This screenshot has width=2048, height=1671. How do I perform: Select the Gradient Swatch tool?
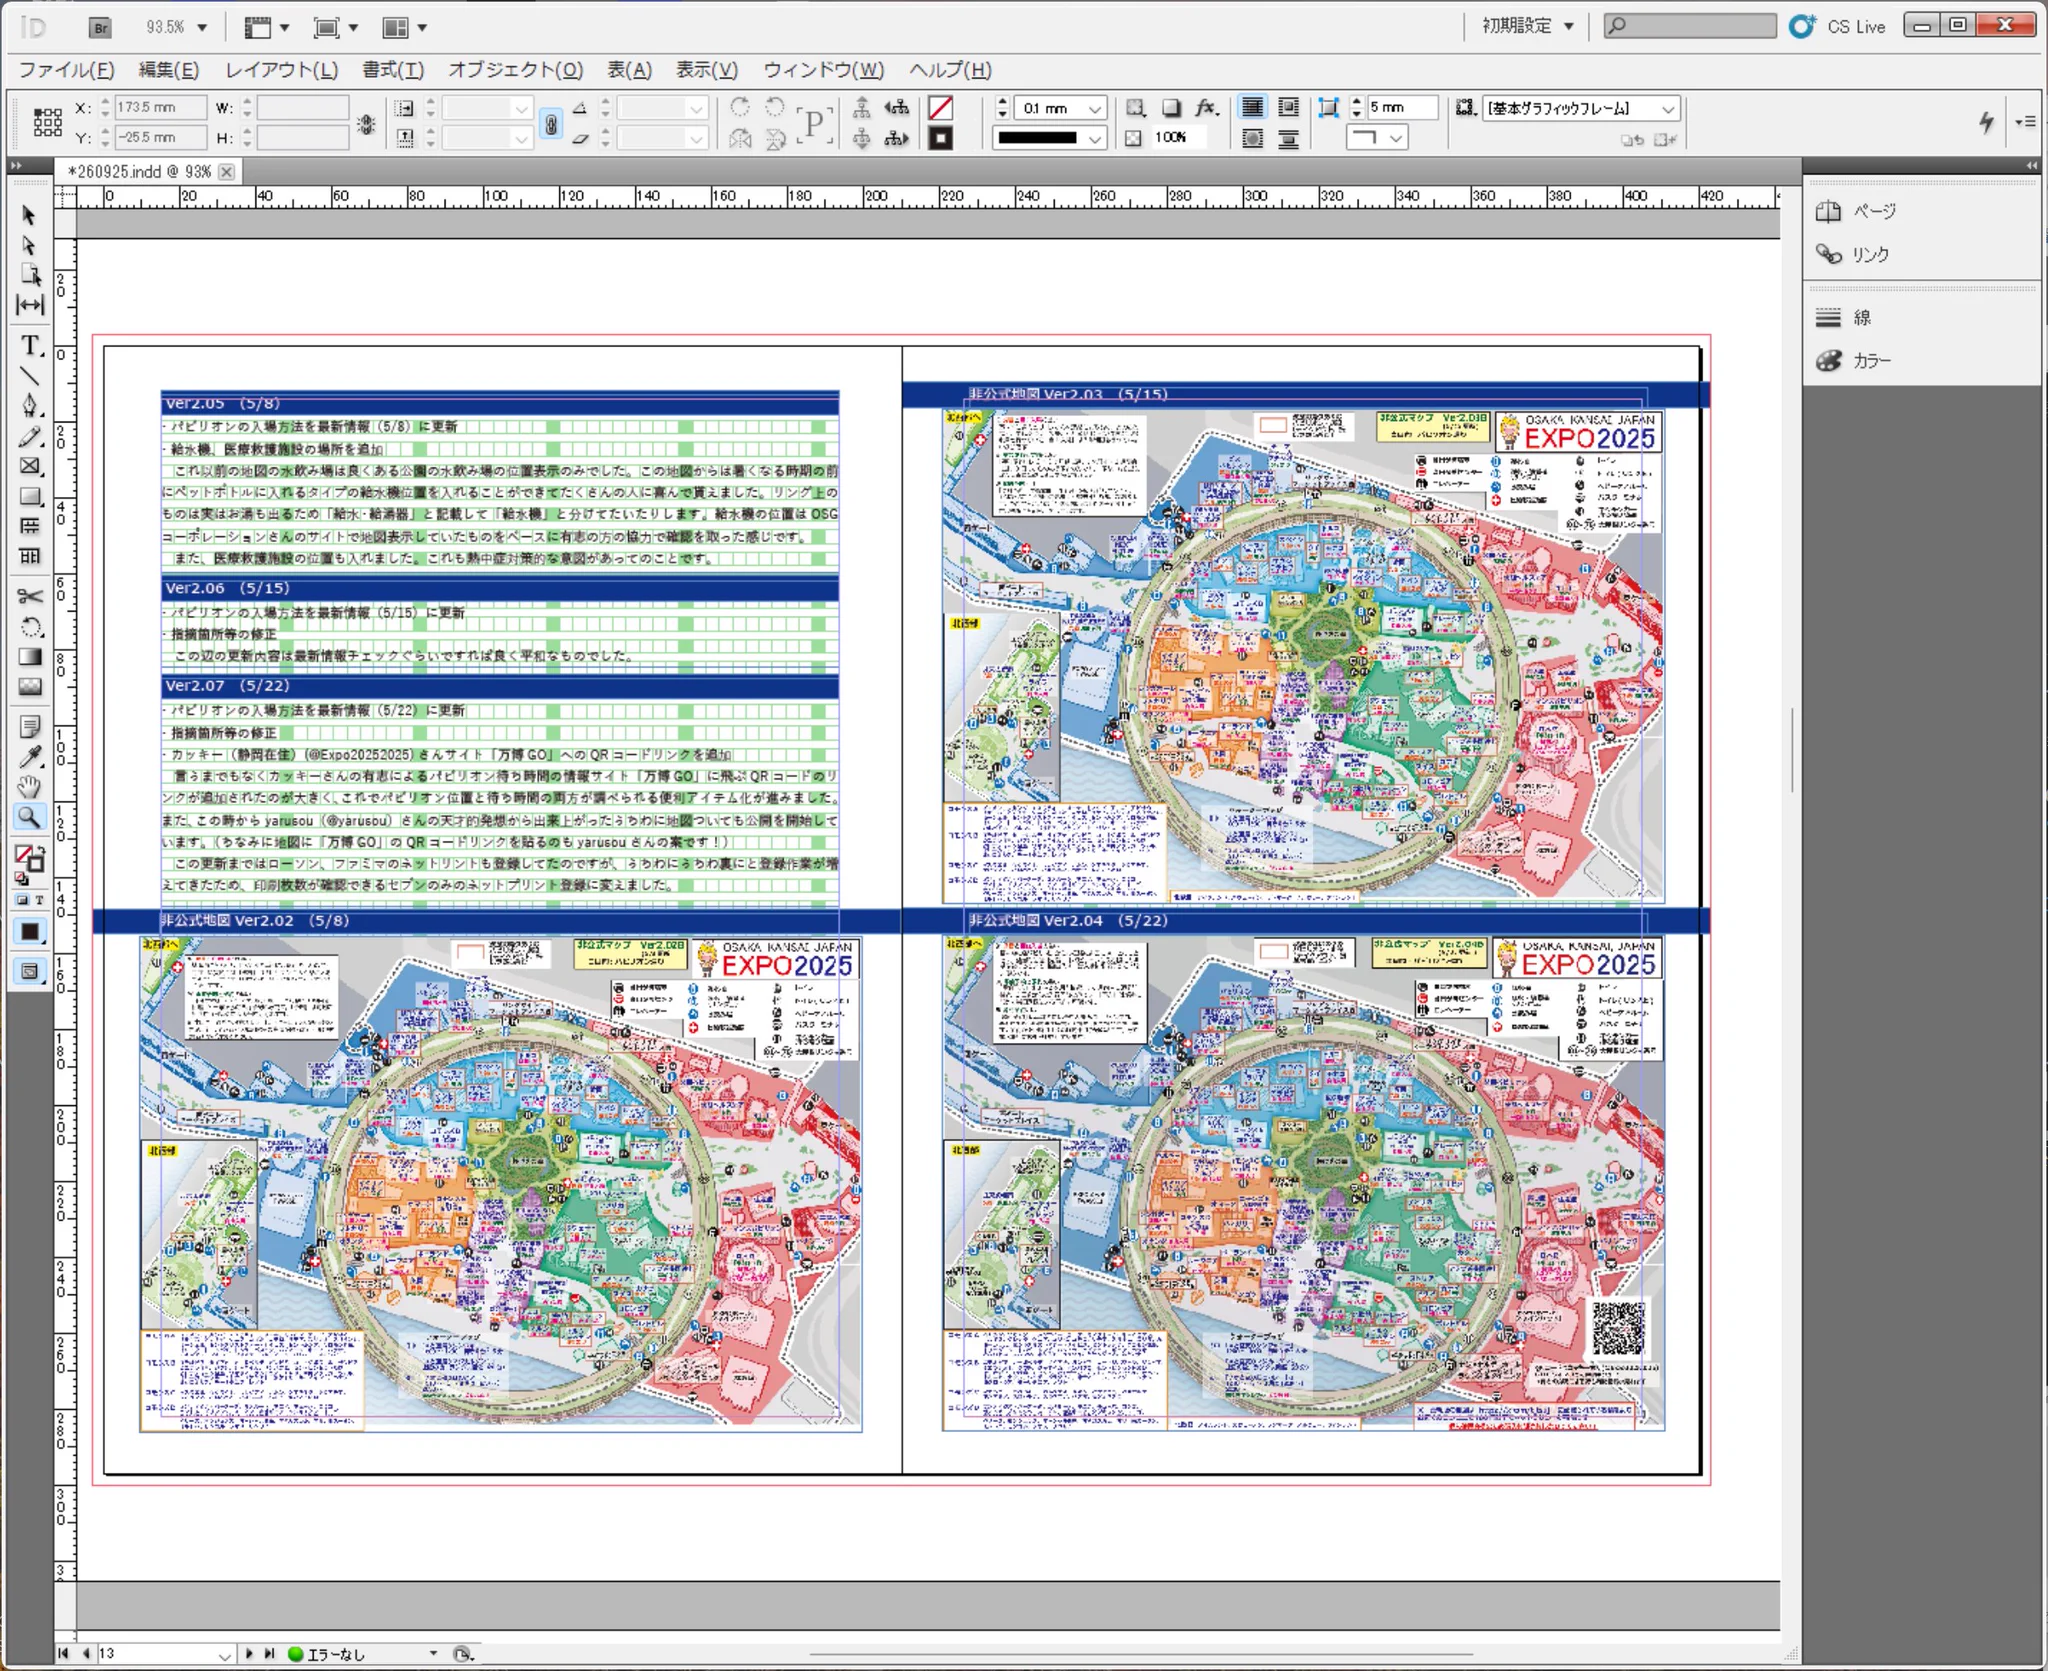point(30,657)
